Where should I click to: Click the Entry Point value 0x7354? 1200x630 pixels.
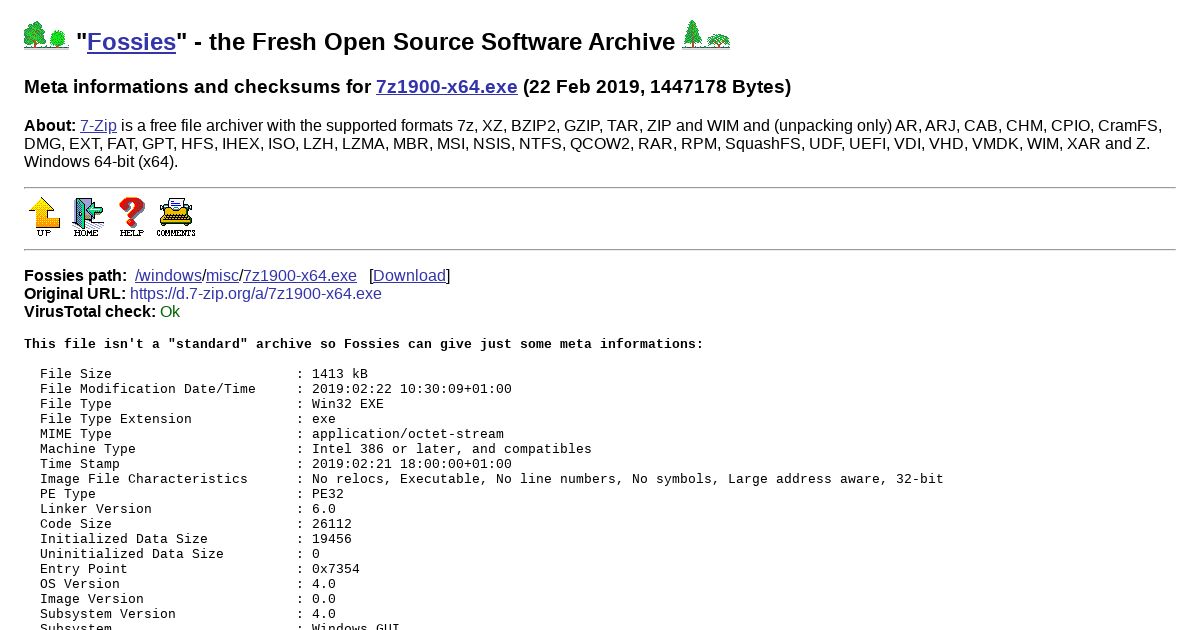(x=336, y=569)
